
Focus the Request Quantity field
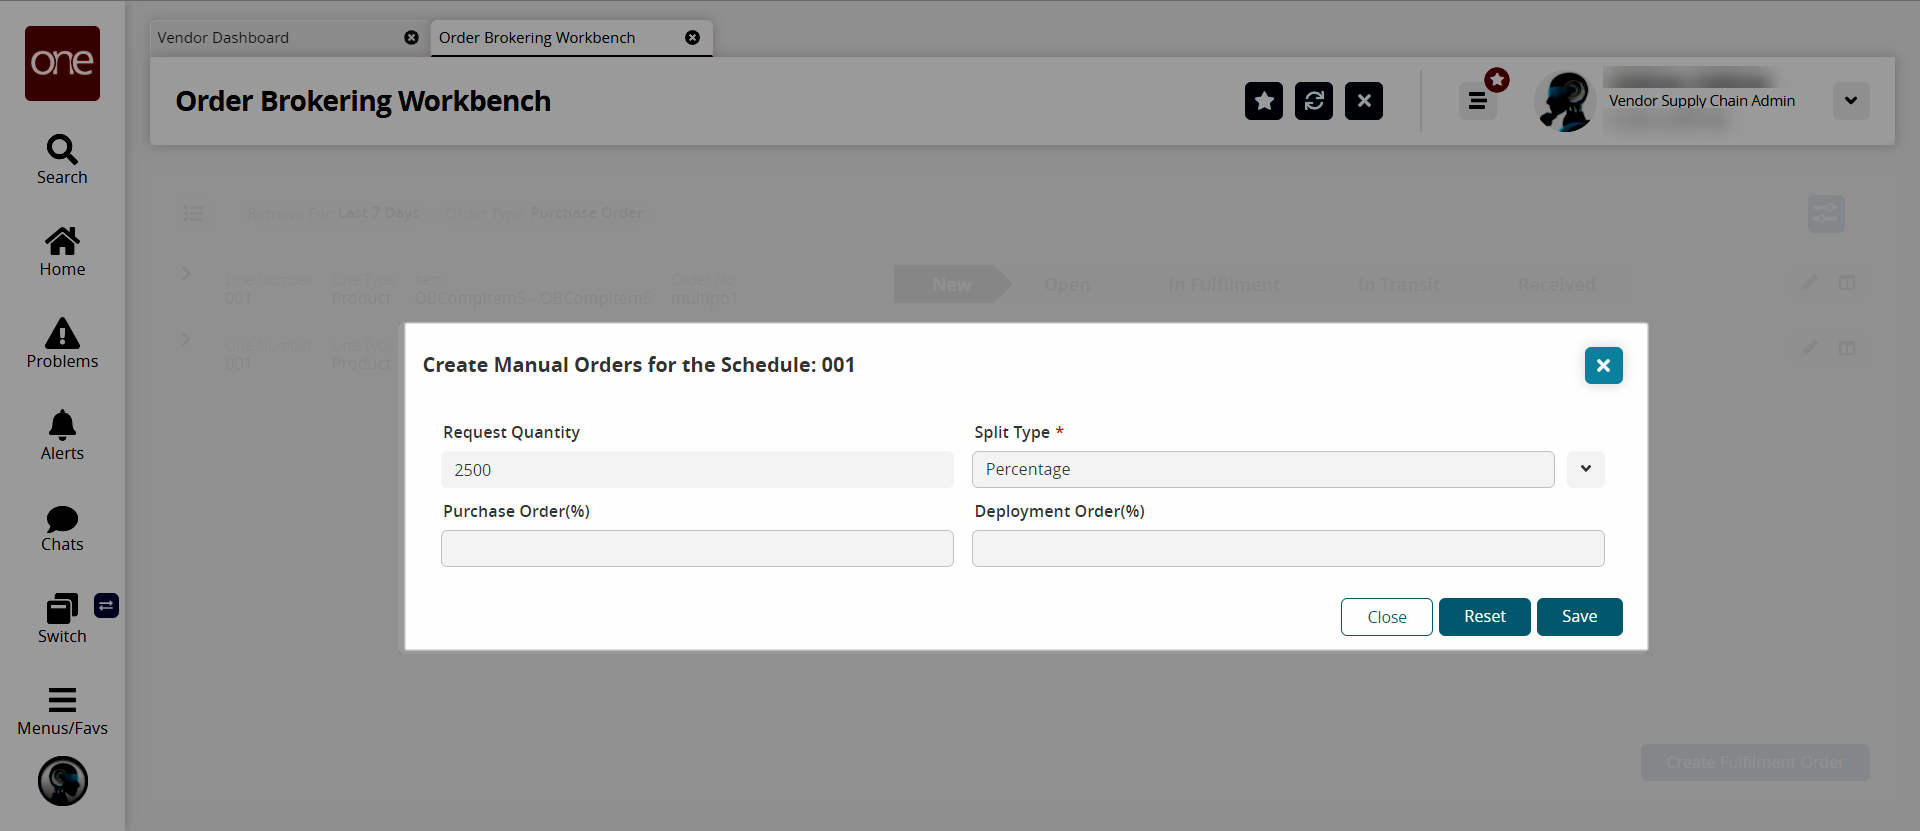697,470
